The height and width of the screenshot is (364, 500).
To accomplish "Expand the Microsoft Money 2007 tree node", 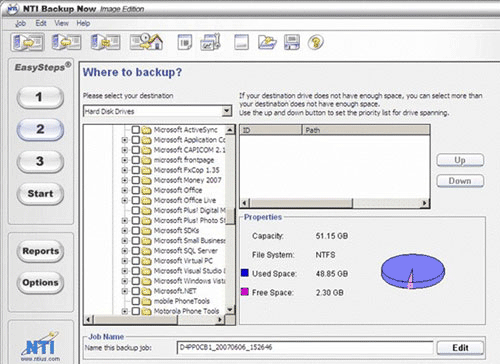I will click(125, 180).
